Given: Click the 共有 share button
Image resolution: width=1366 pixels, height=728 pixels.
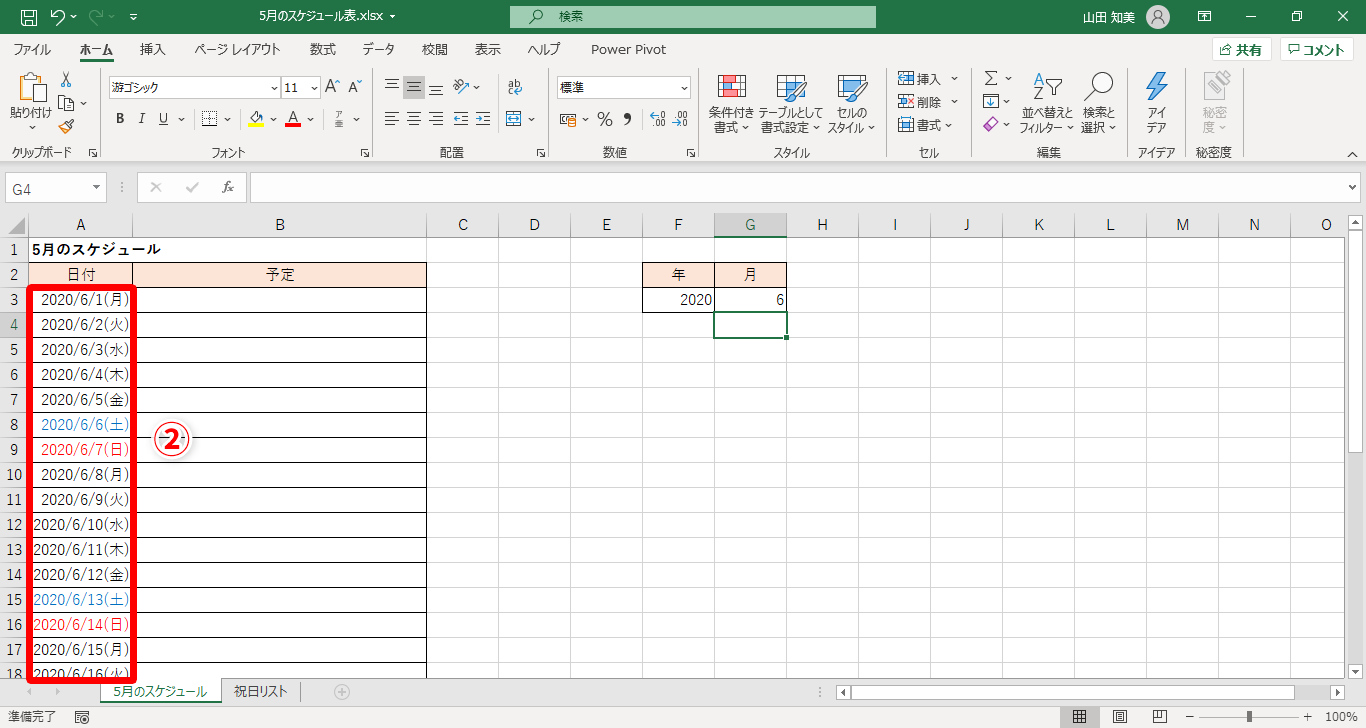Looking at the screenshot, I should (1241, 49).
